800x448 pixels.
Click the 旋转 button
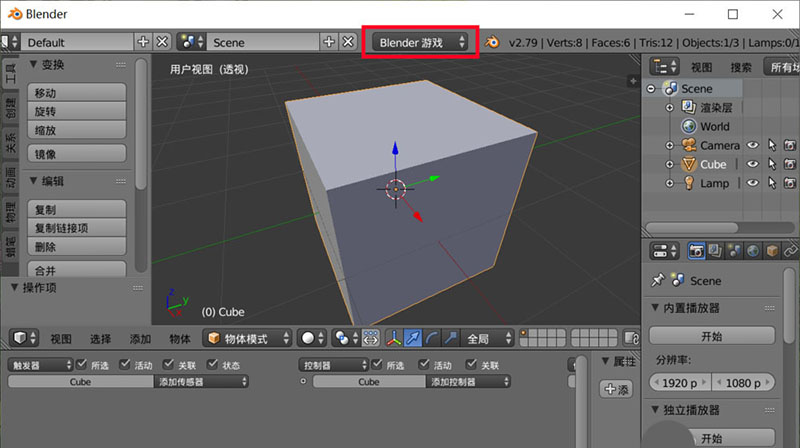pos(77,111)
